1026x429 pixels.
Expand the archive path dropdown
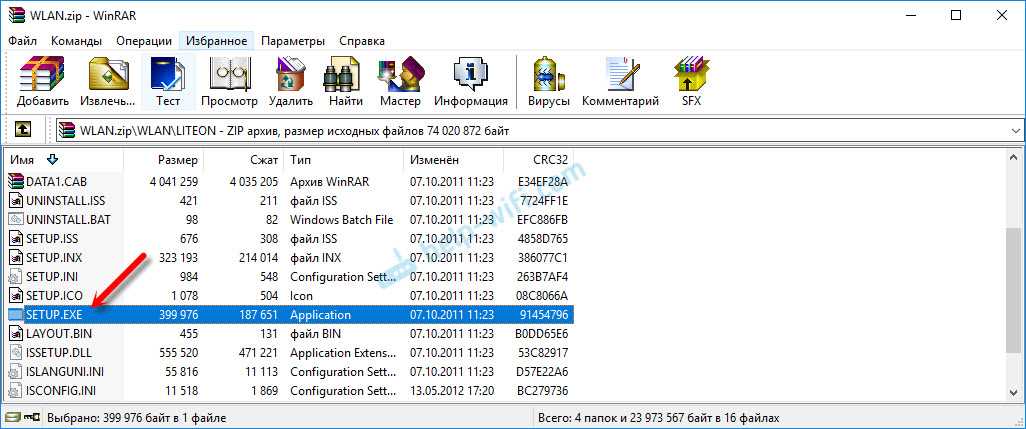tap(1016, 131)
